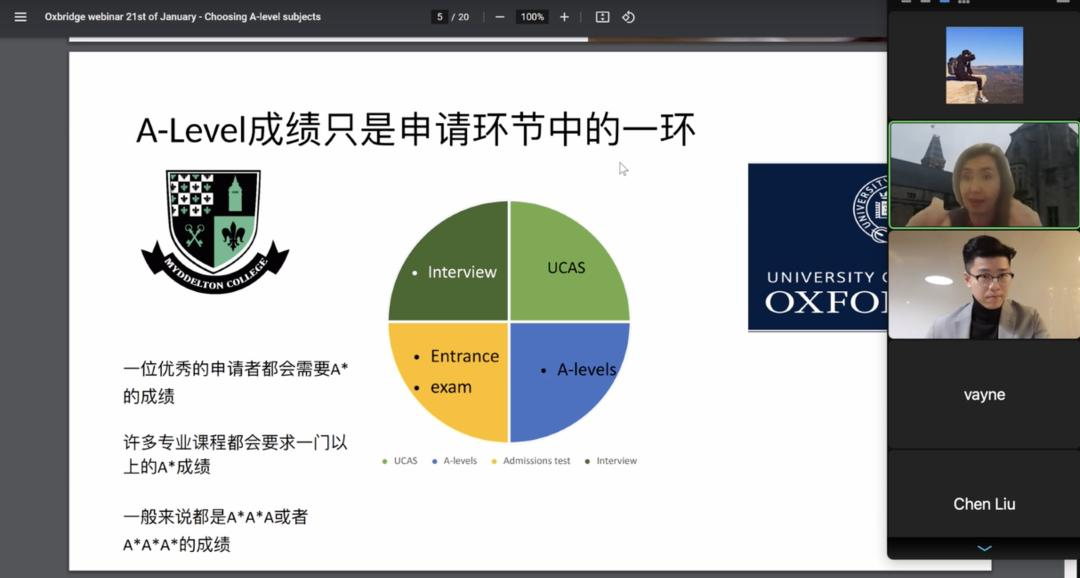1080x578 pixels.
Task: Activate the fit-to-page icon
Action: coord(601,16)
